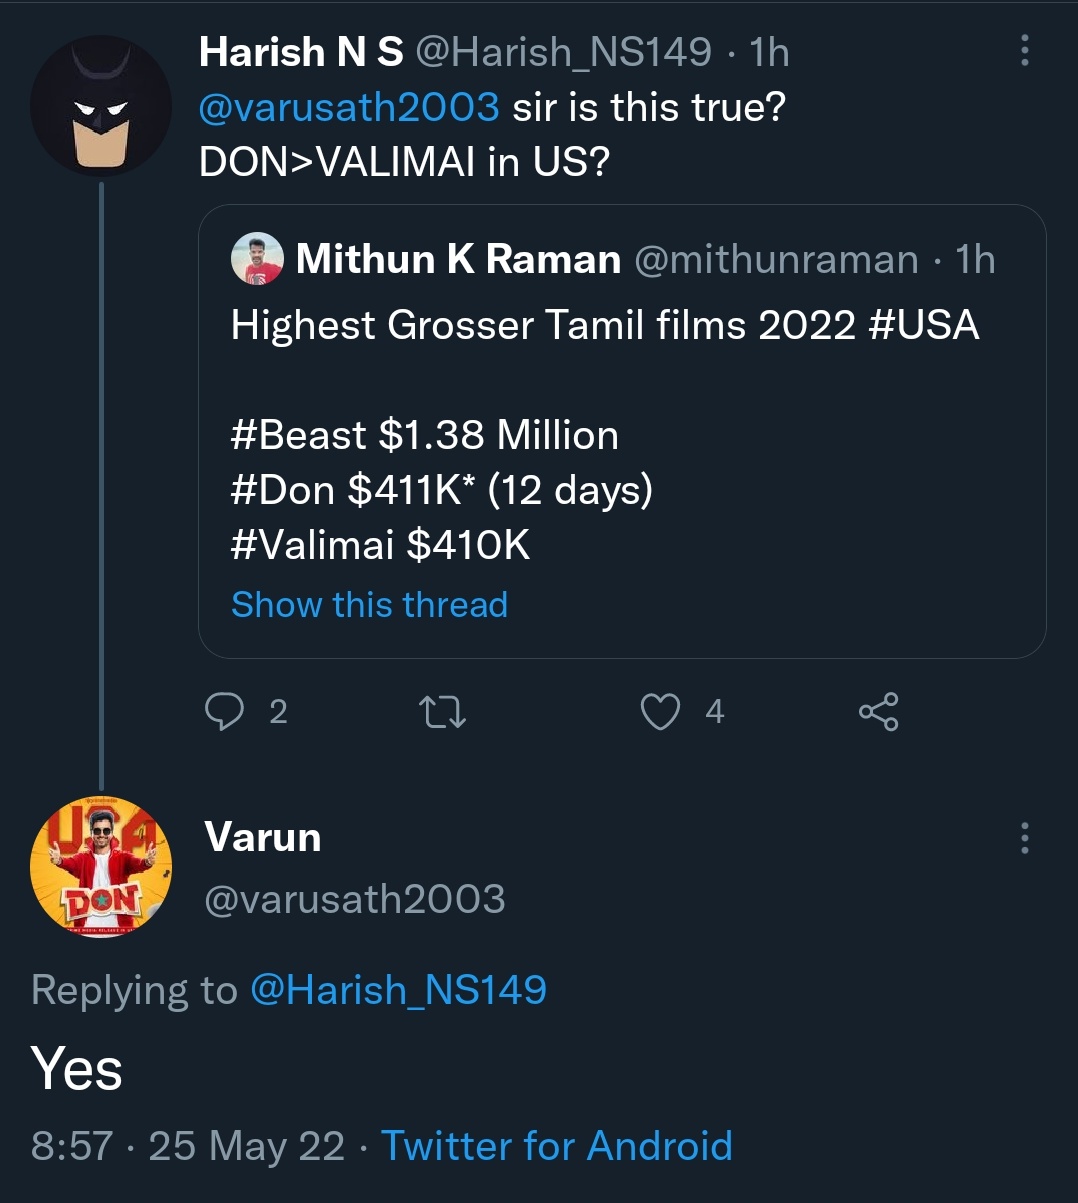Retweet Harish N S's tweet
Screen dimensions: 1078x1203
click(x=441, y=712)
